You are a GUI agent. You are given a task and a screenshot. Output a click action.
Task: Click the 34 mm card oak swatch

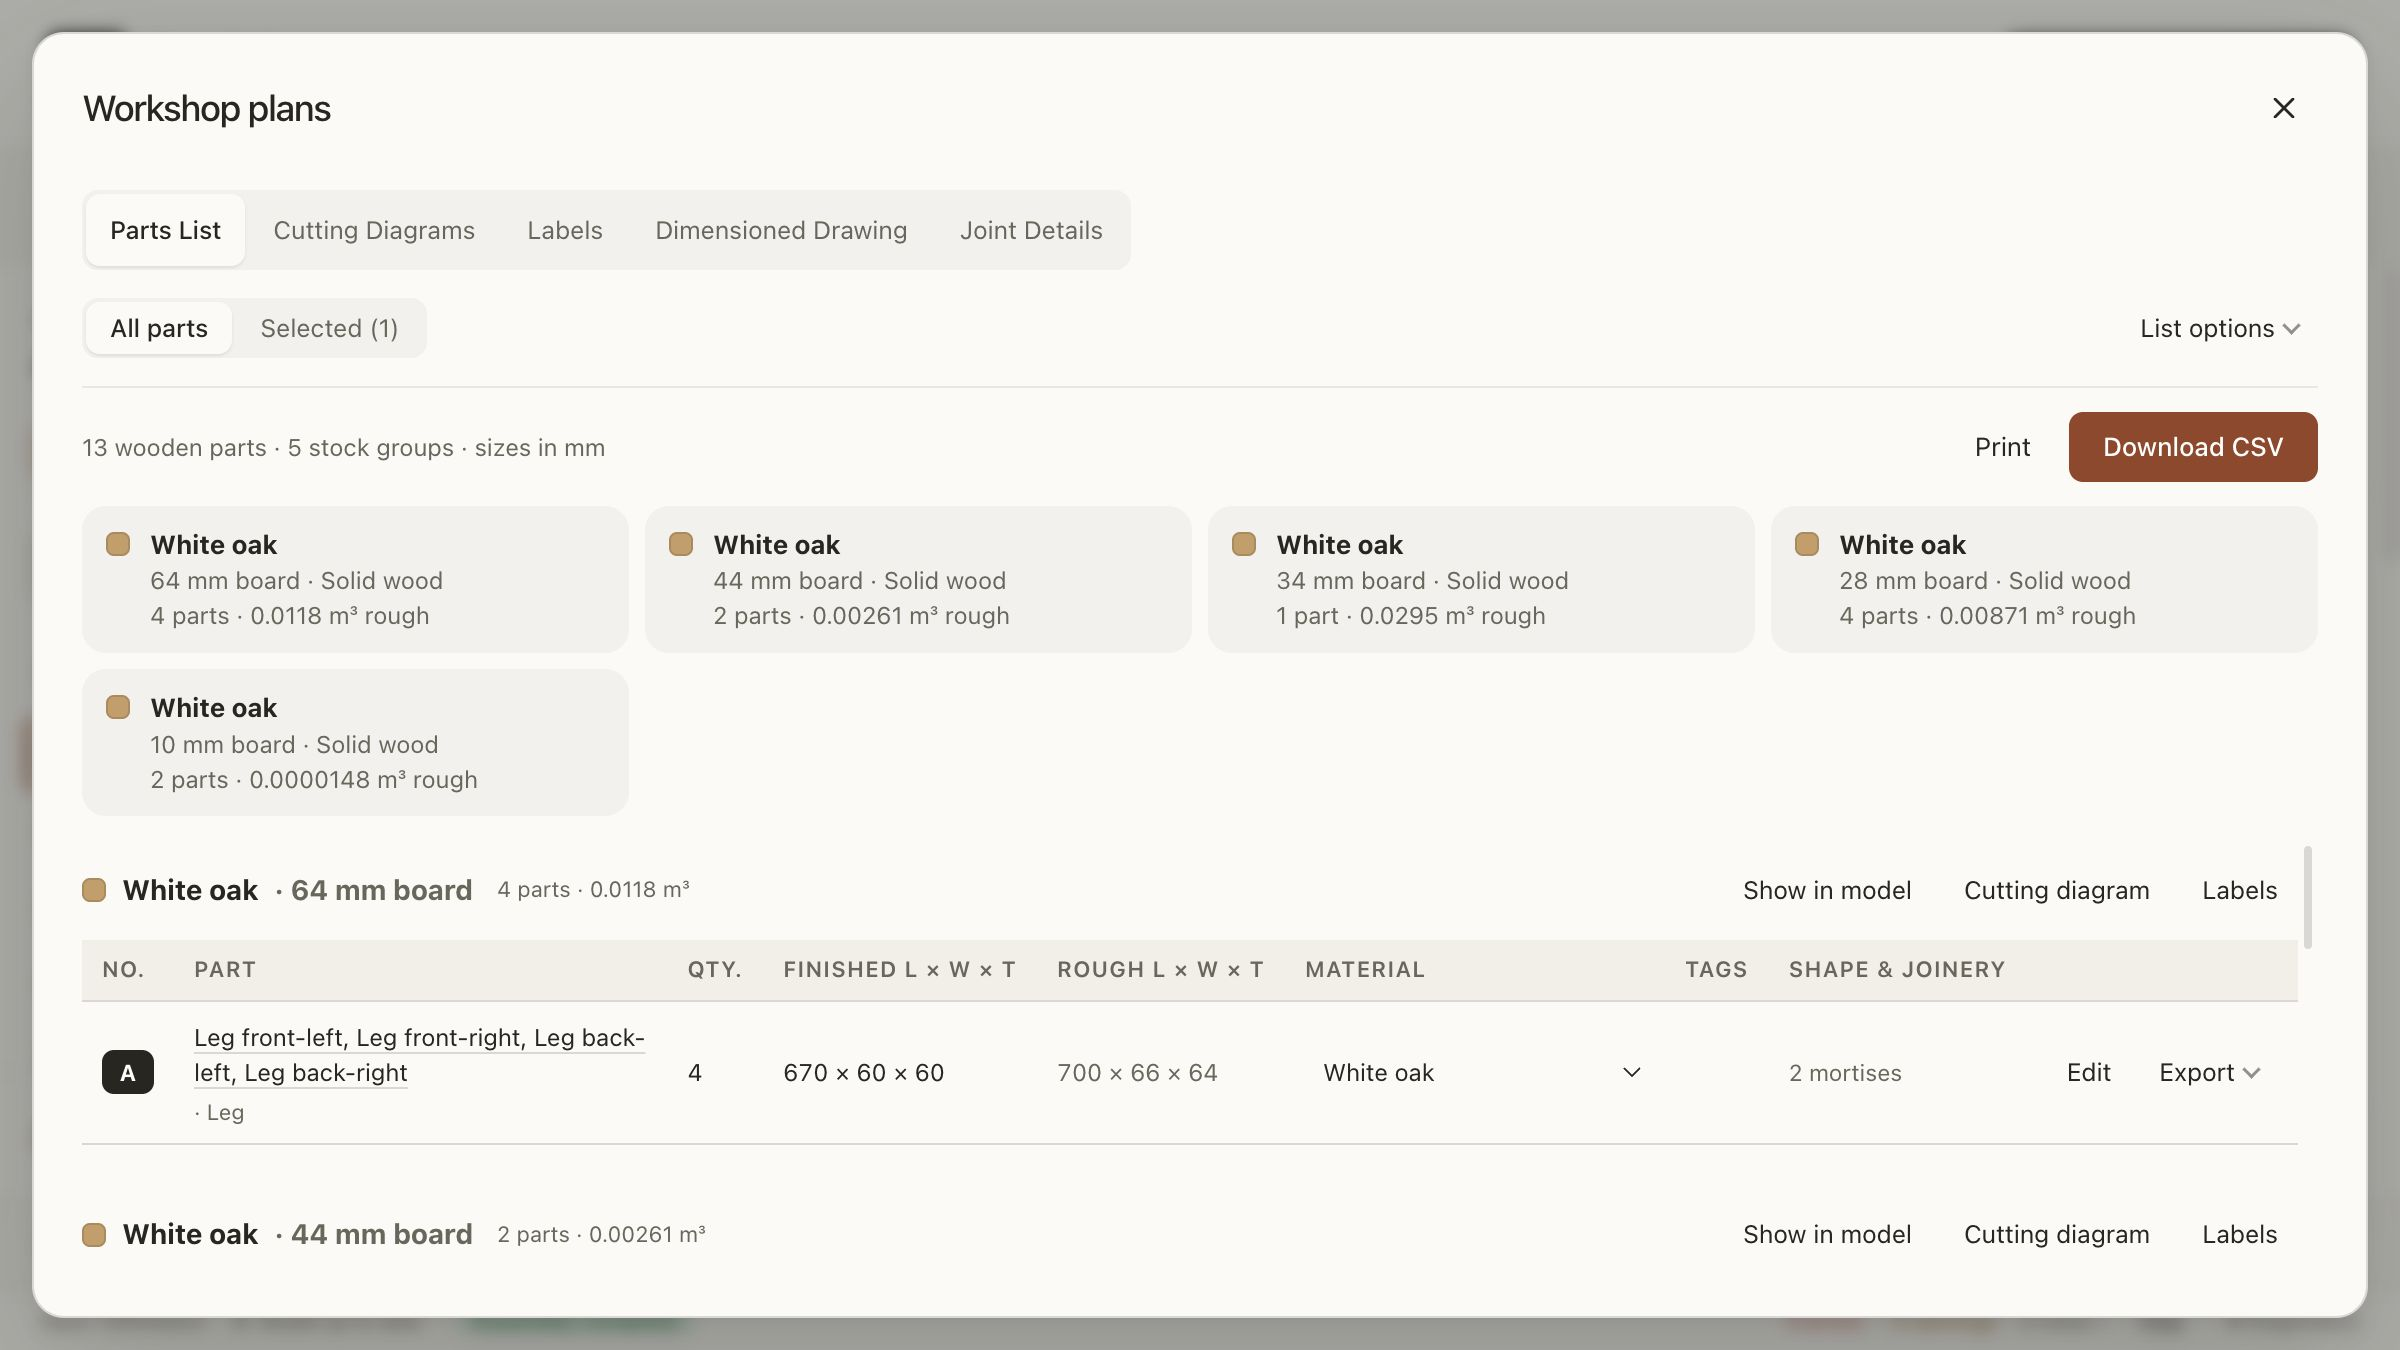[x=1244, y=544]
